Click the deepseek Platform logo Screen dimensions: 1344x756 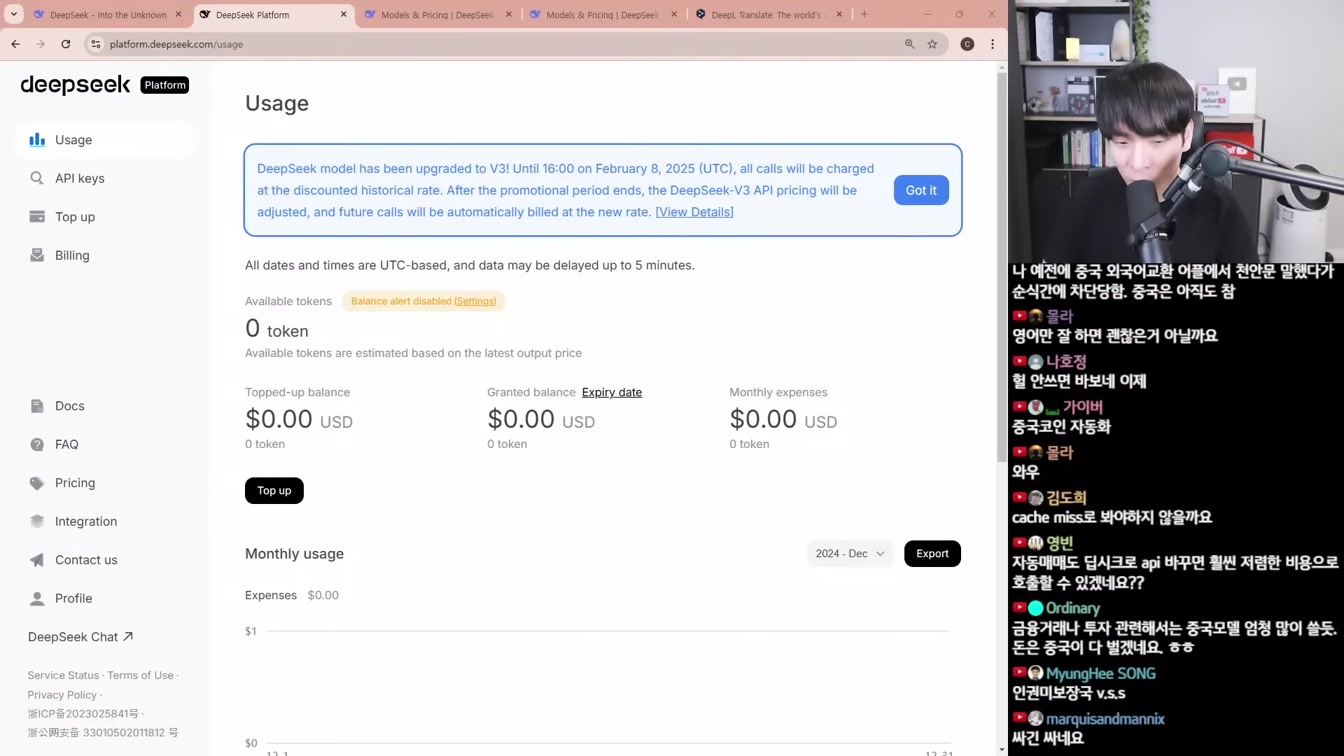(104, 85)
